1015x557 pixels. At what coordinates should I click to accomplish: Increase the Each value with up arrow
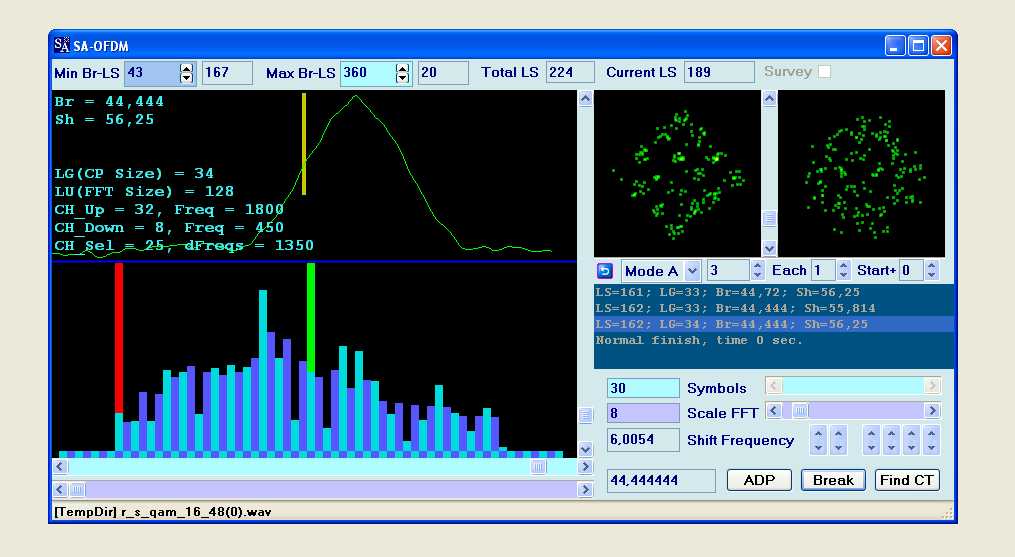click(843, 266)
